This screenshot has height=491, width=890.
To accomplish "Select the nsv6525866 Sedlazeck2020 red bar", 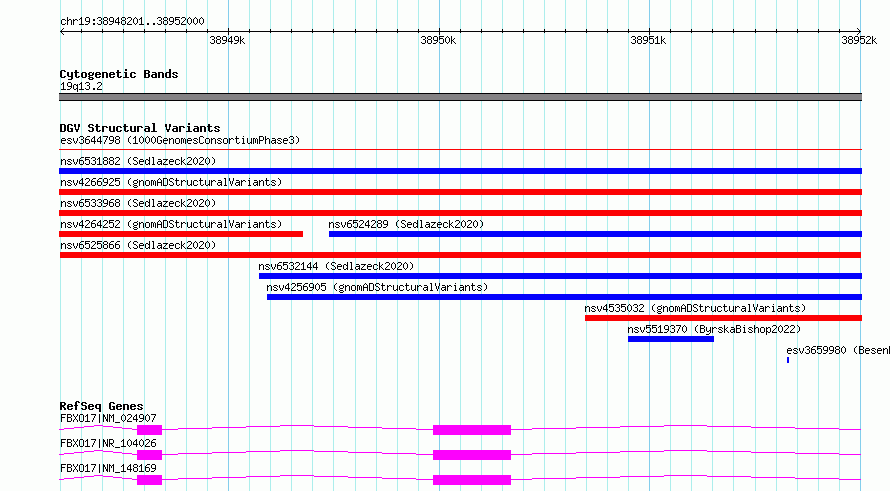I will 460,255.
